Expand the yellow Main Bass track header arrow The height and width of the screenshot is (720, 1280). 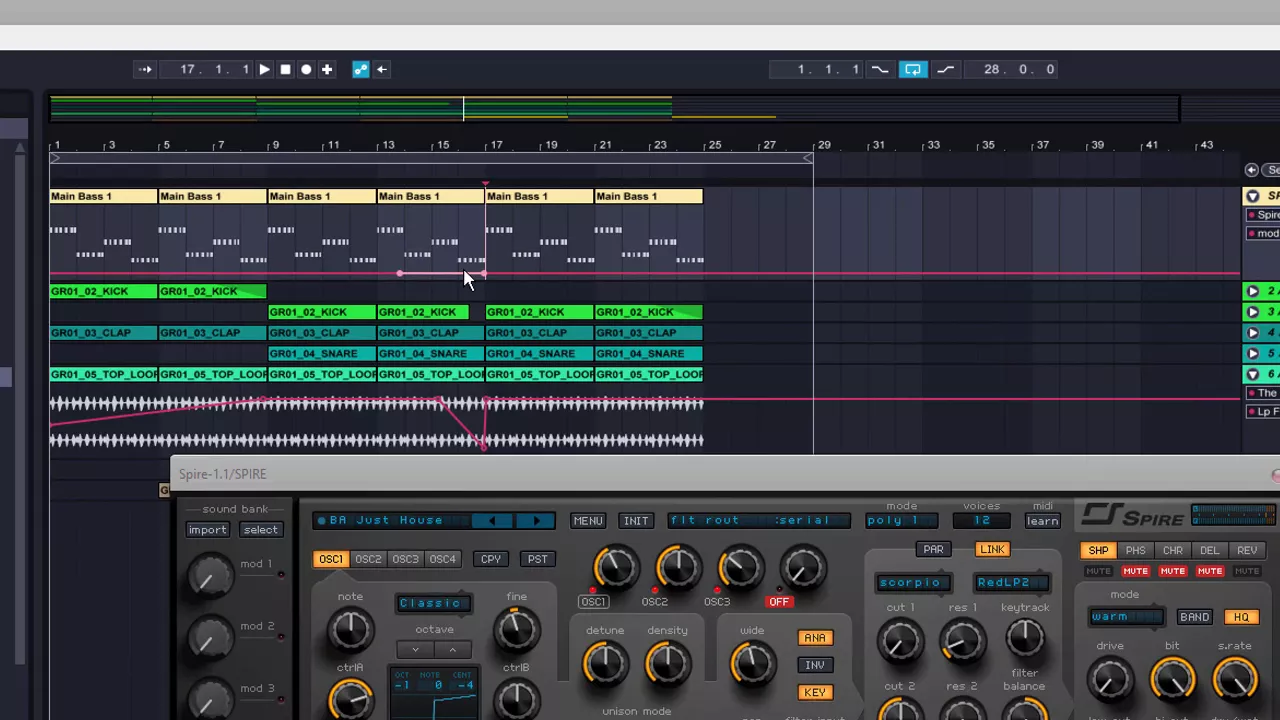pos(1252,196)
